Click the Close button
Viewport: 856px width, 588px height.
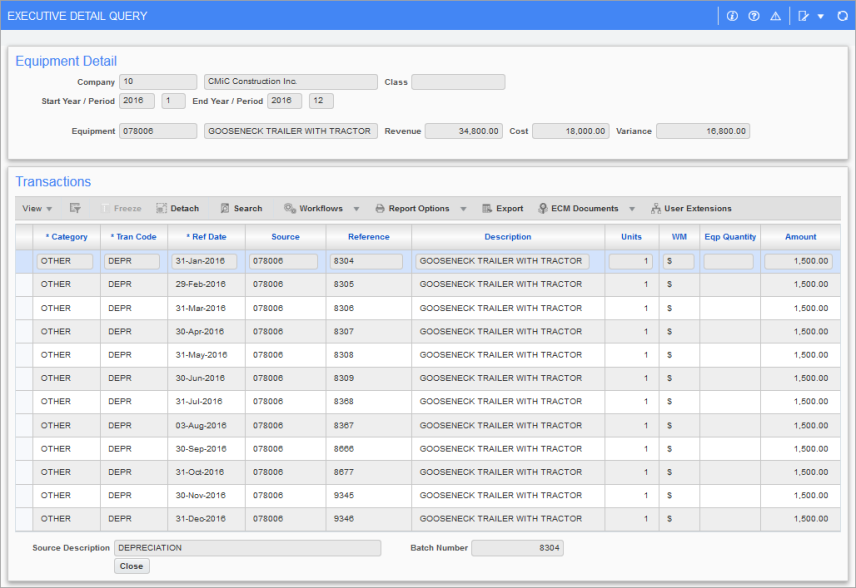[132, 566]
